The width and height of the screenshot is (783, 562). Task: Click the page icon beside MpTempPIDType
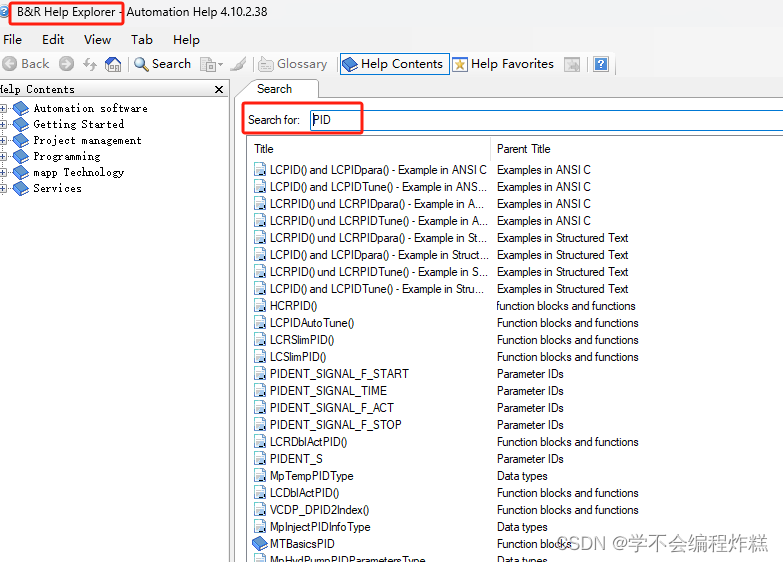[x=260, y=475]
